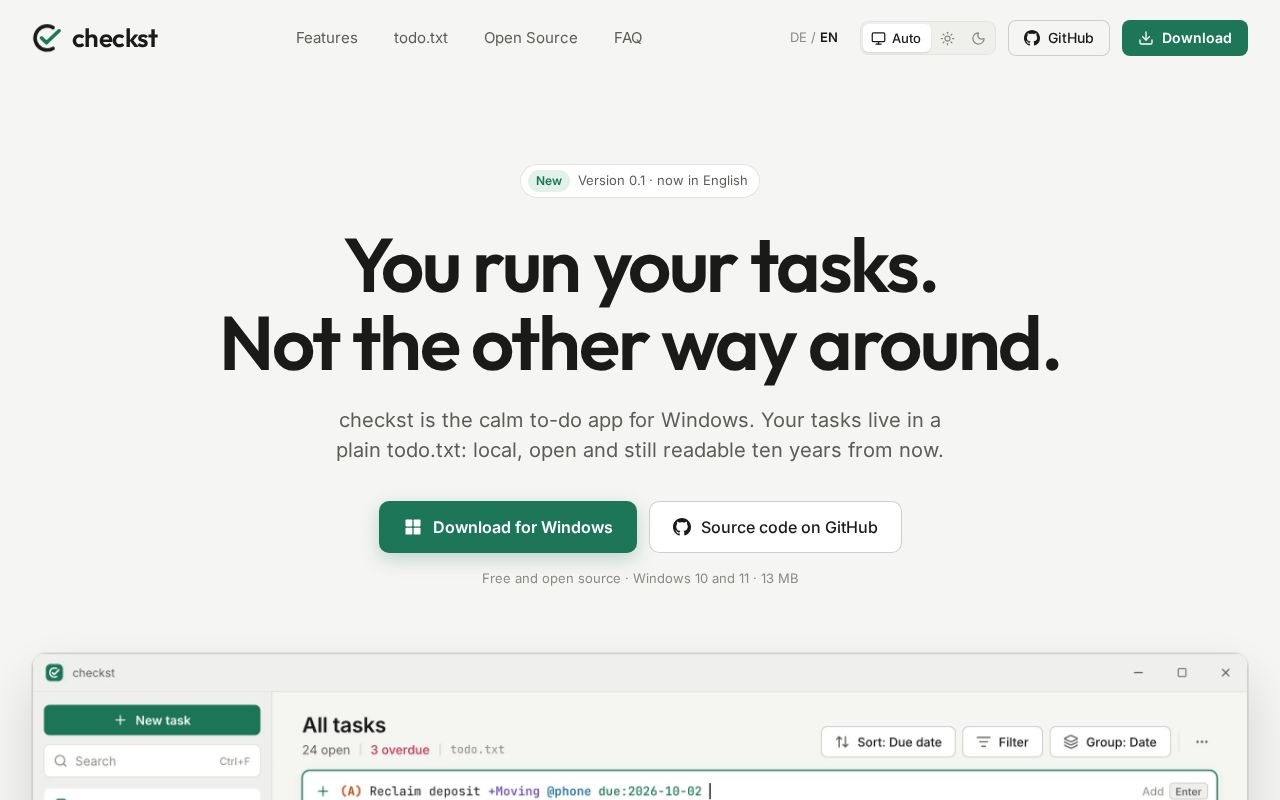Click the green Download header button
This screenshot has width=1280, height=800.
tap(1185, 38)
